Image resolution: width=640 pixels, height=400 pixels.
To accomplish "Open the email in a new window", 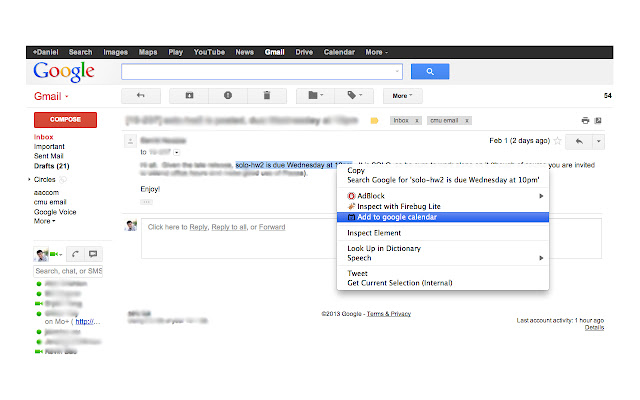I will [598, 120].
